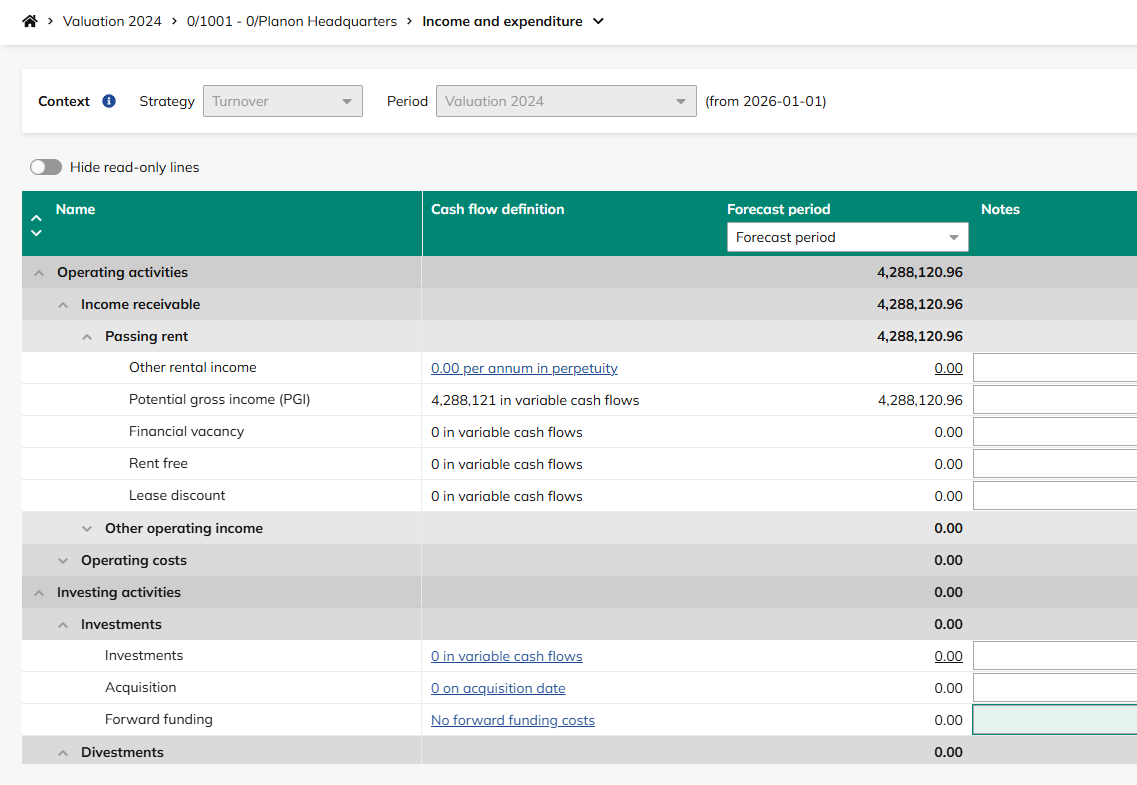Open the Context info icon
Image resolution: width=1137 pixels, height=785 pixels.
coord(109,101)
